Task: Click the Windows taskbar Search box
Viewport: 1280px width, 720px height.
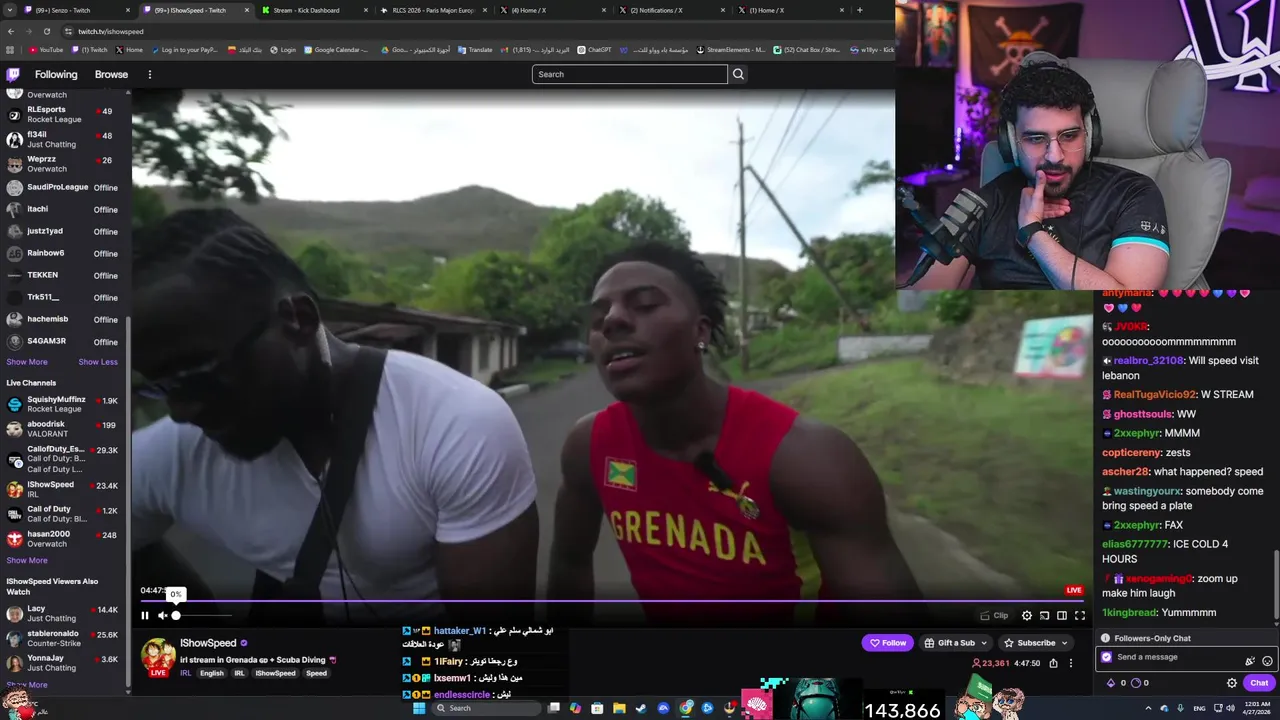Action: [487, 708]
